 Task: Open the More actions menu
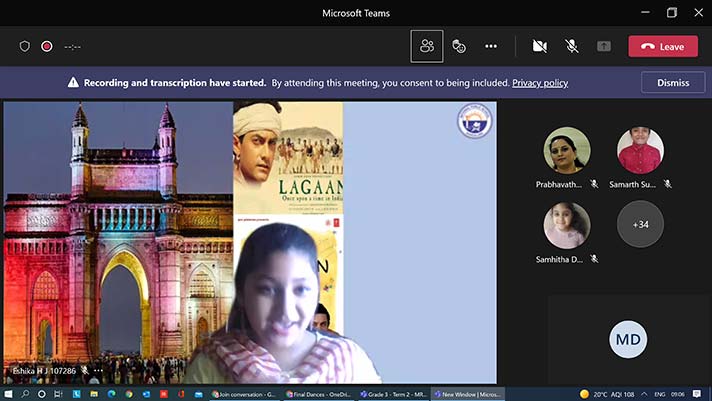[491, 46]
